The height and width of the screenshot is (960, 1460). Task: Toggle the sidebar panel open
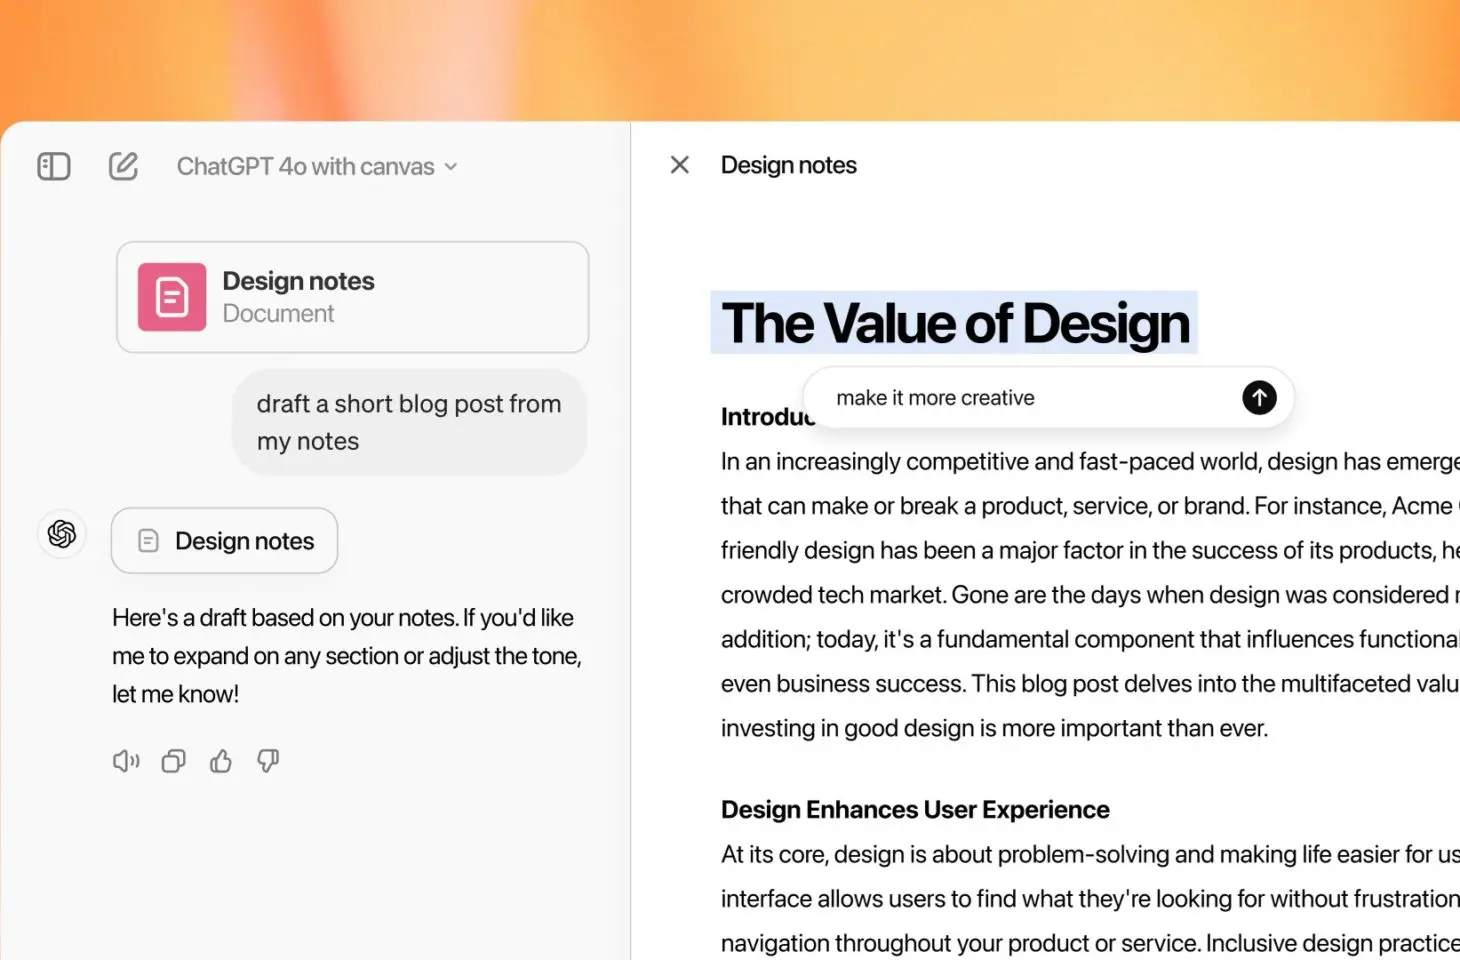53,165
